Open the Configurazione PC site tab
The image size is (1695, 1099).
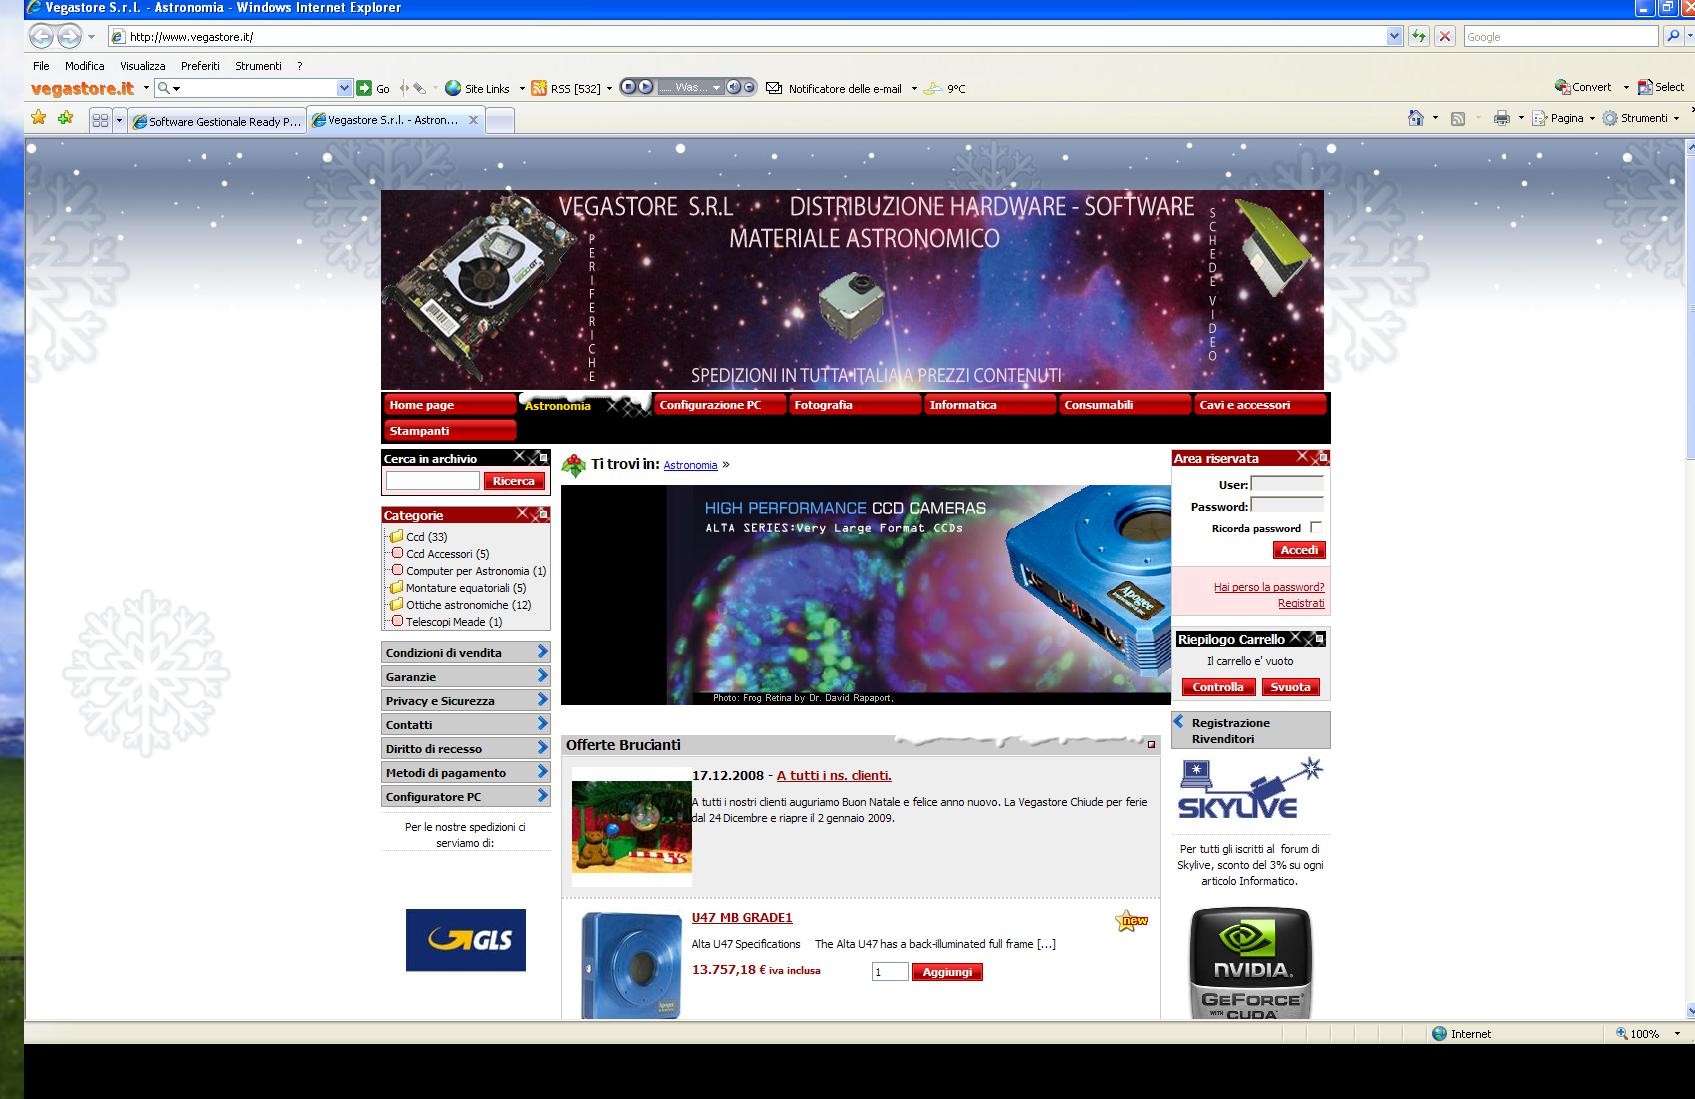pos(719,405)
